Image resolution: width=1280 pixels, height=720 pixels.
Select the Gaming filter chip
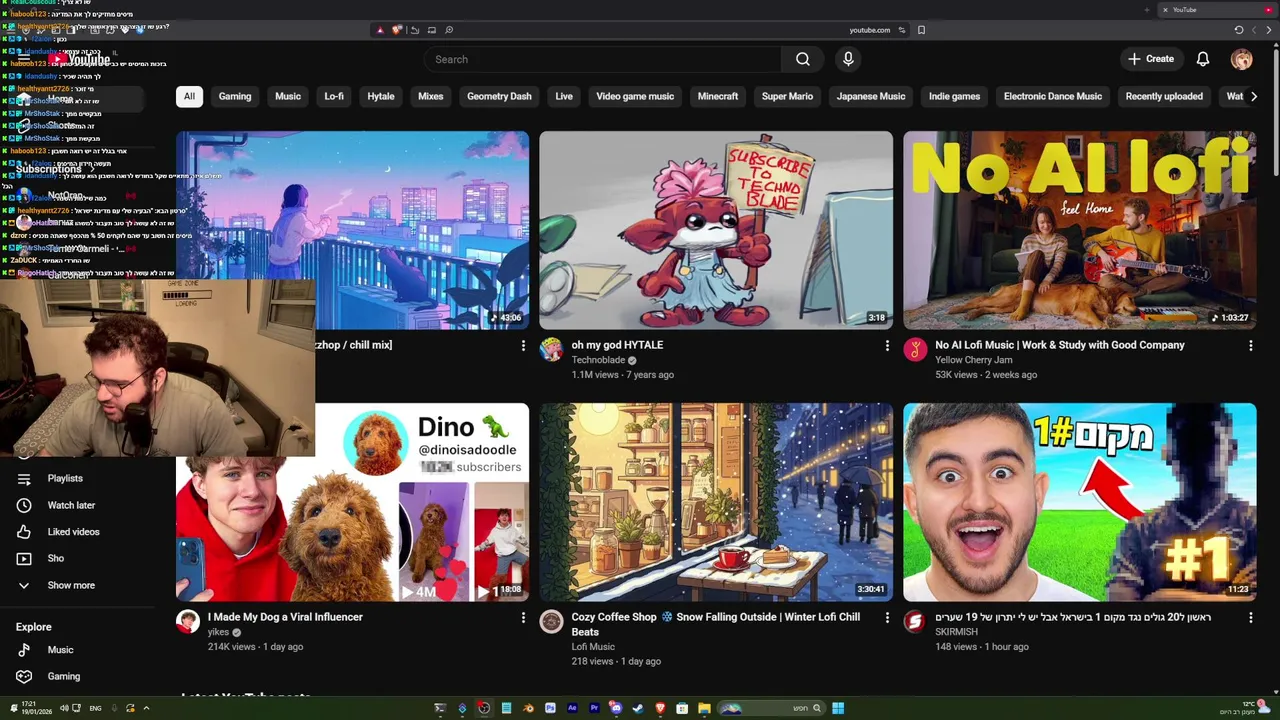pyautogui.click(x=235, y=96)
